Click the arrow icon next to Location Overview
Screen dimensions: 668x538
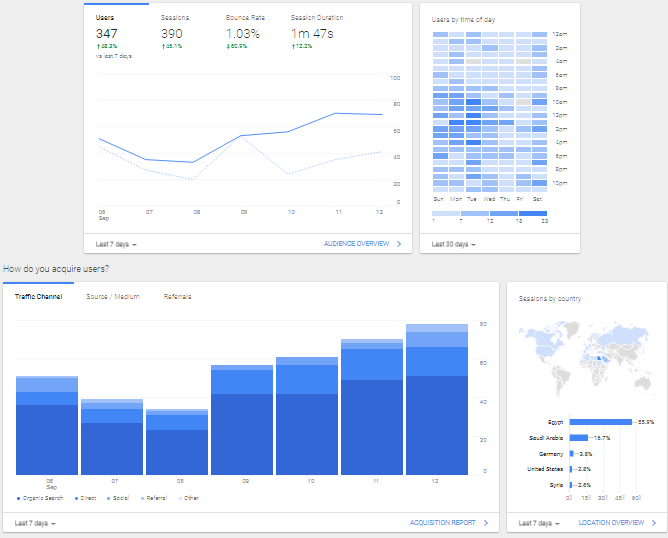coord(654,522)
